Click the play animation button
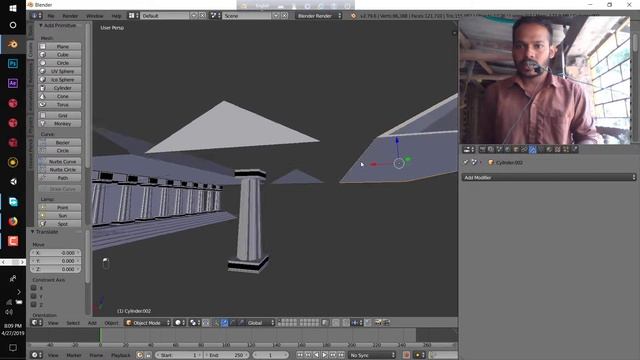The width and height of the screenshot is (640, 360). pyautogui.click(x=324, y=355)
